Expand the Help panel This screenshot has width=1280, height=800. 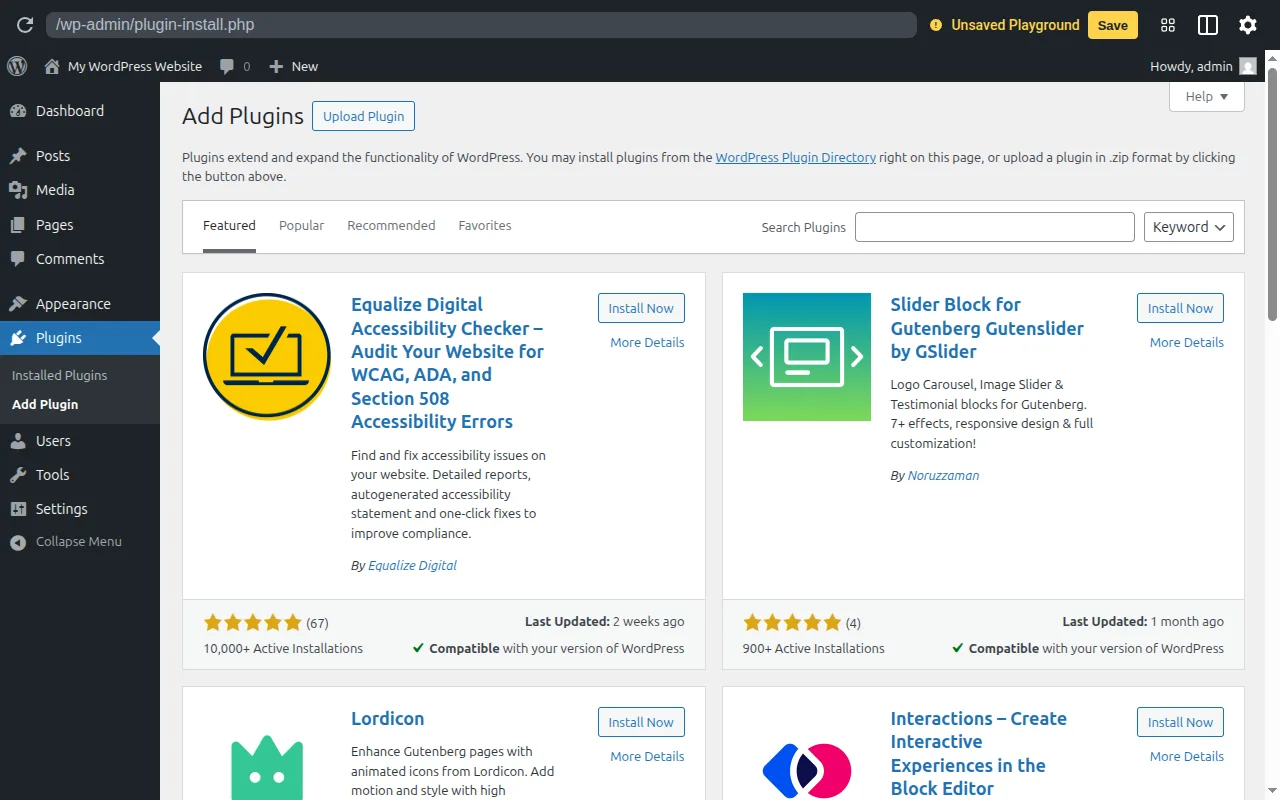pos(1206,96)
